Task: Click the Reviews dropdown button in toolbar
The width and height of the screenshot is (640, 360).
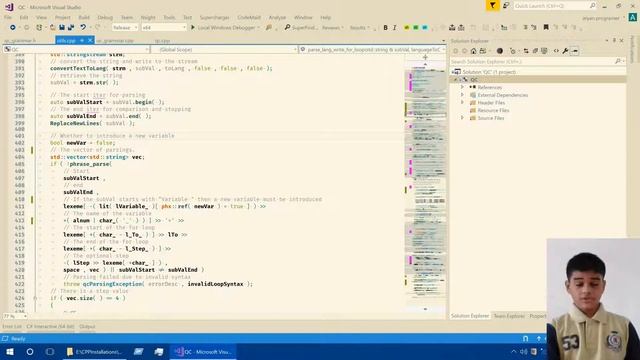Action: [x=333, y=27]
